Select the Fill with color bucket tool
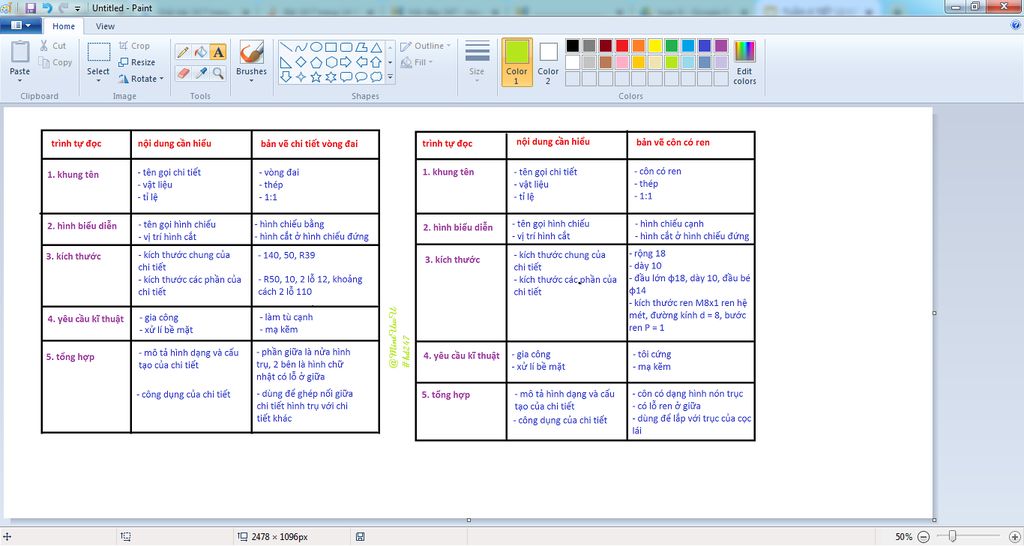 [201, 52]
